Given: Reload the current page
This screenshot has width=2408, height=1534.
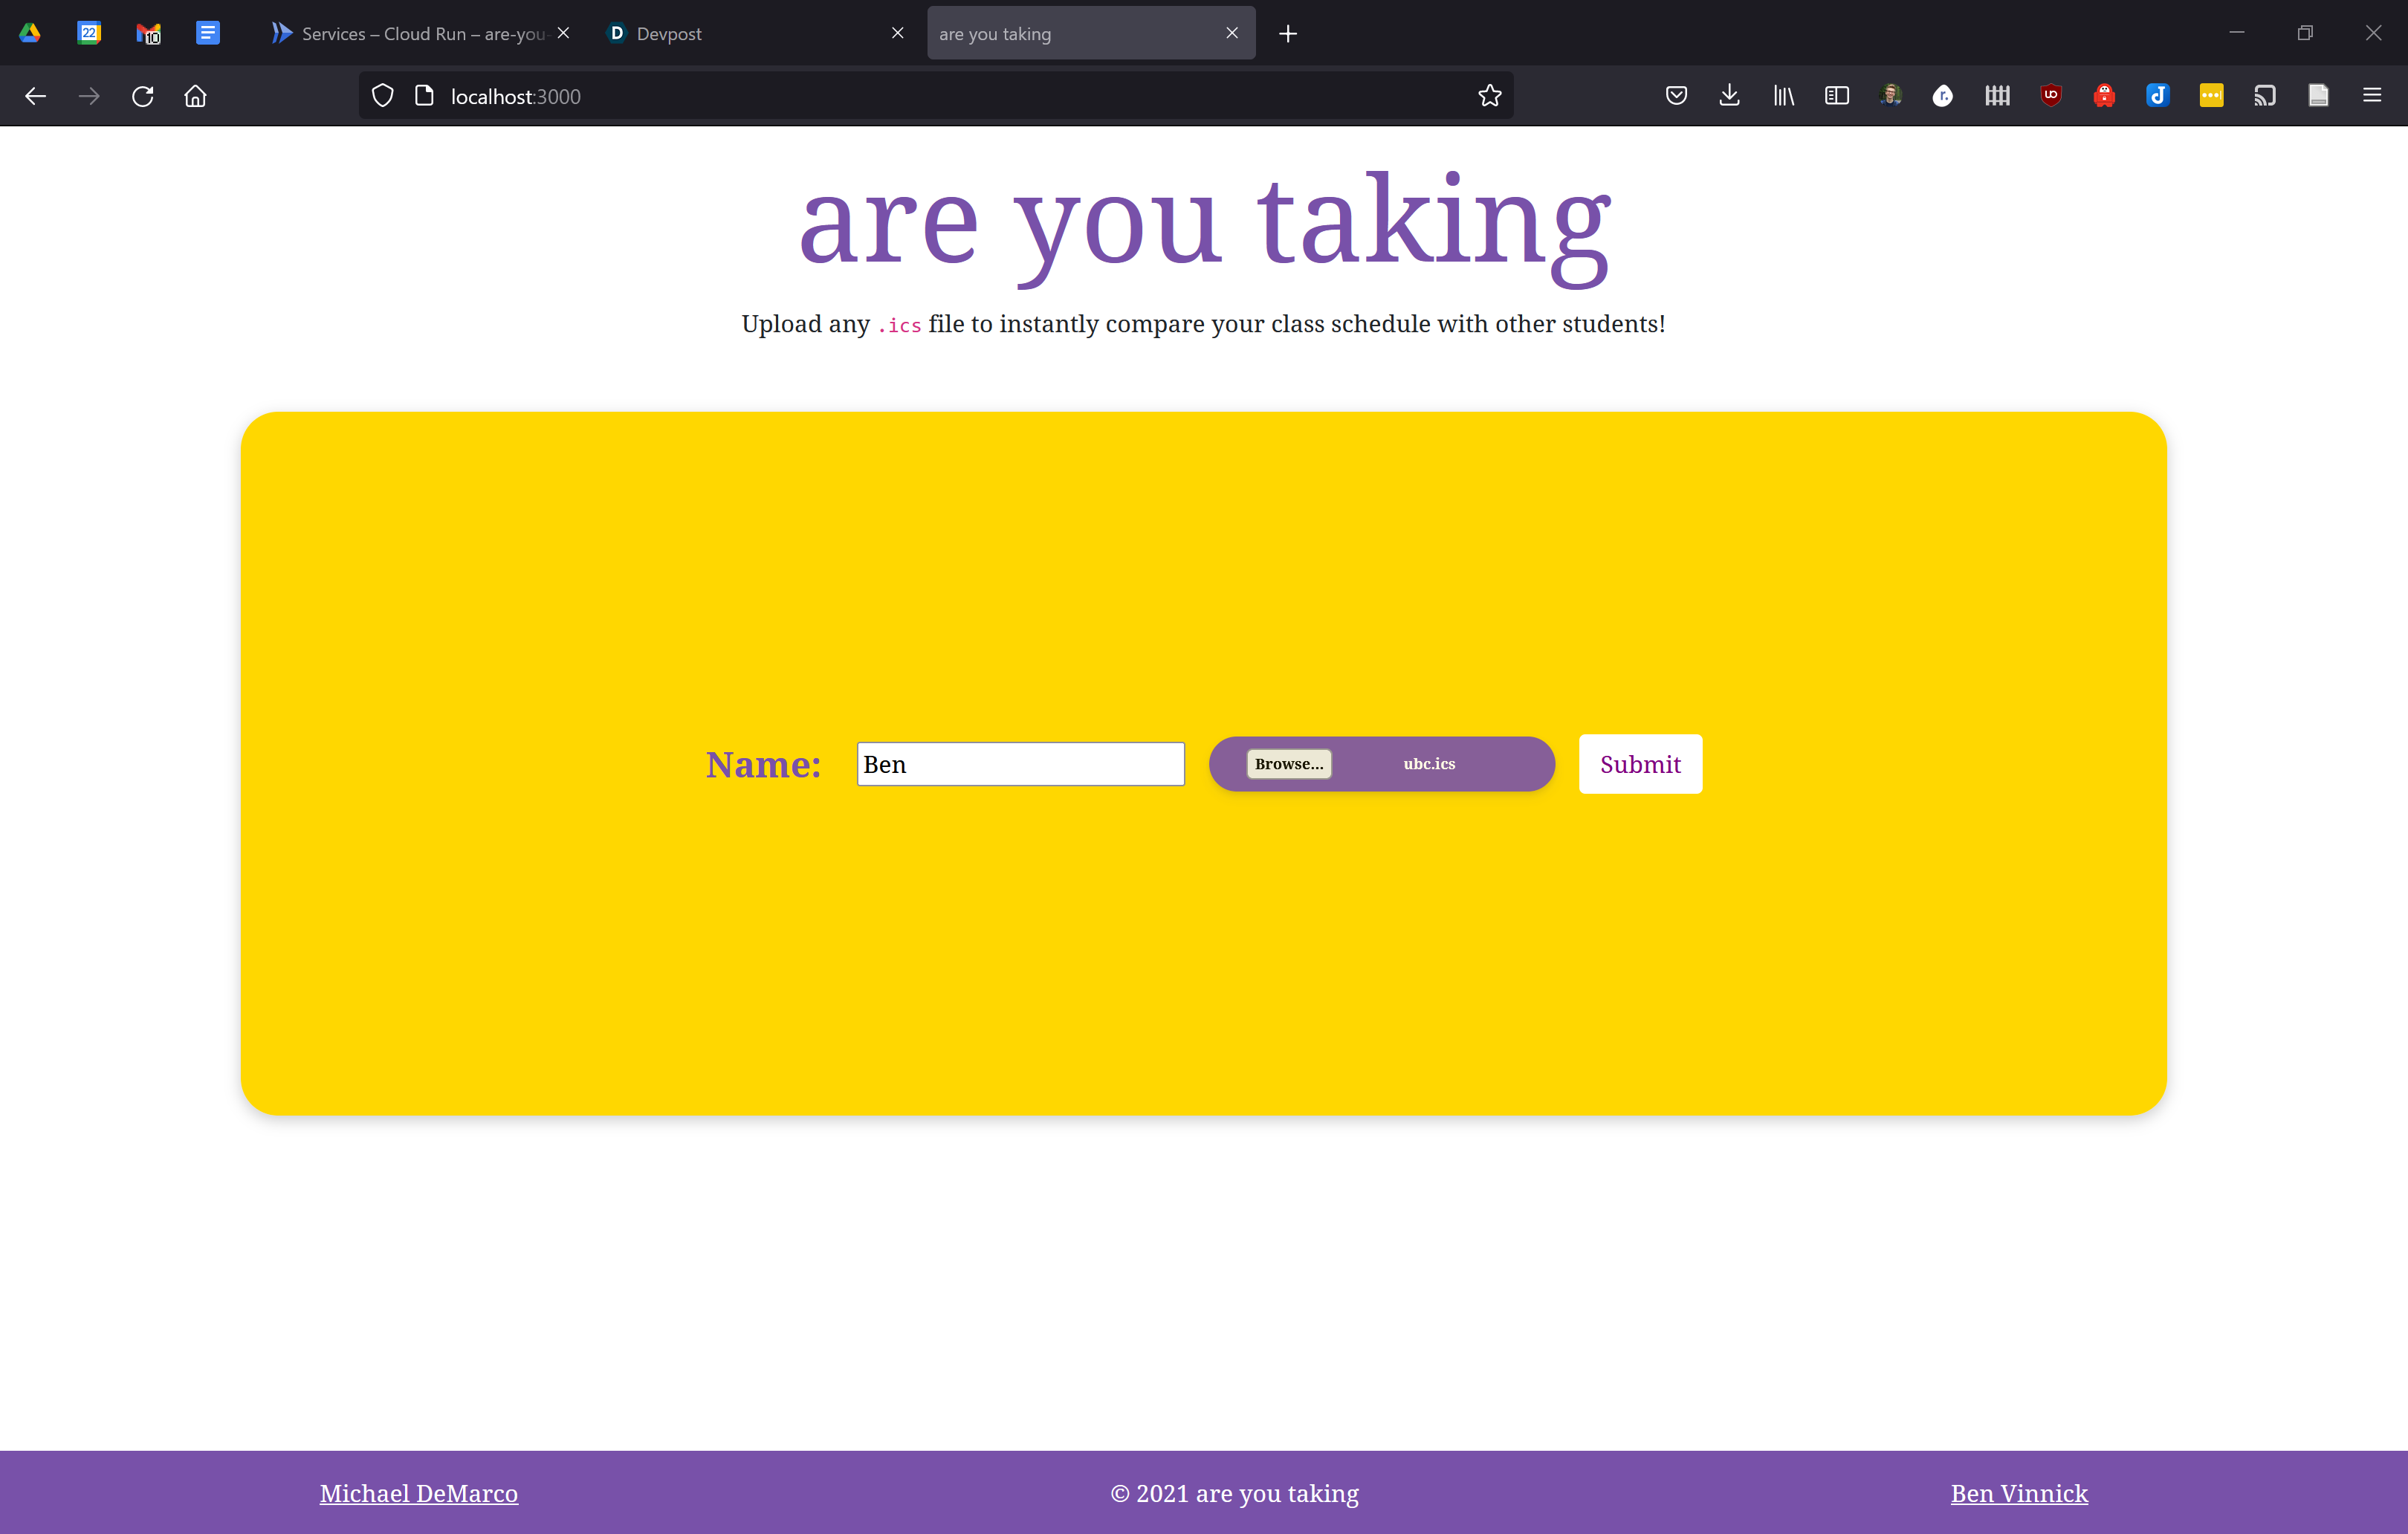Looking at the screenshot, I should pyautogui.click(x=143, y=96).
